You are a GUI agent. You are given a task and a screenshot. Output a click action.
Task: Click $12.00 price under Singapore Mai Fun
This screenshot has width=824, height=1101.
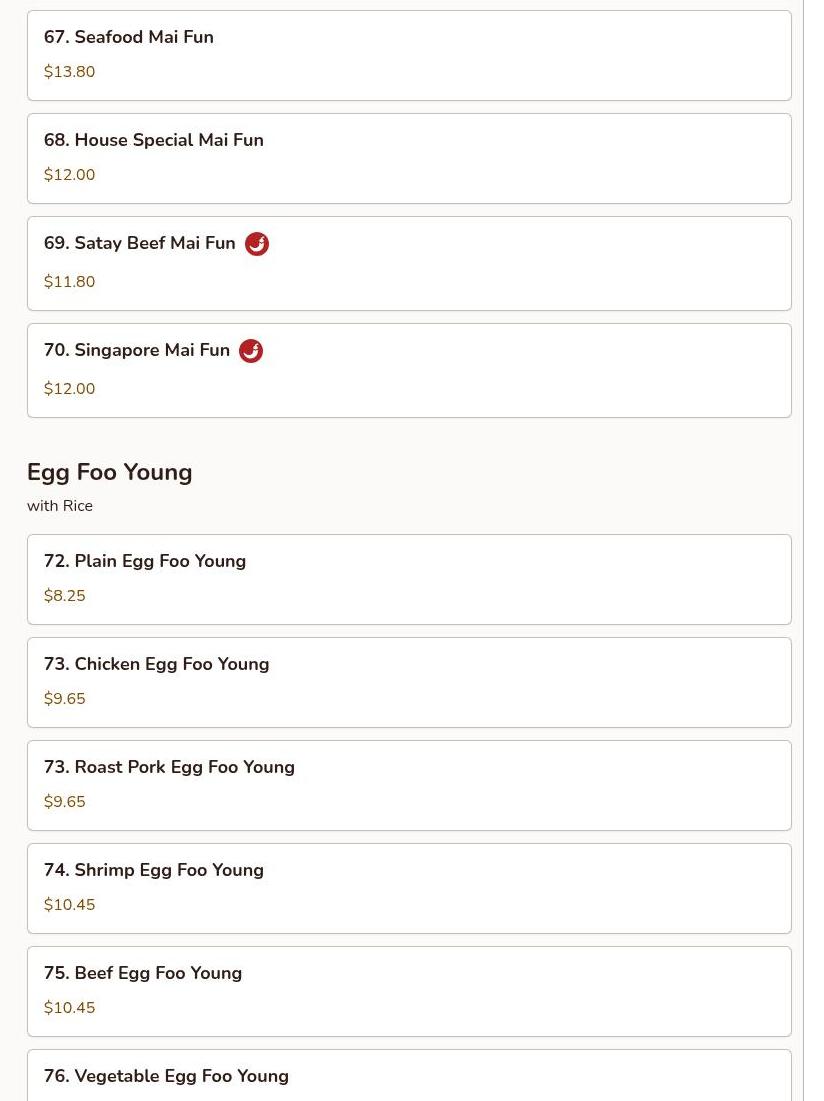point(69,389)
